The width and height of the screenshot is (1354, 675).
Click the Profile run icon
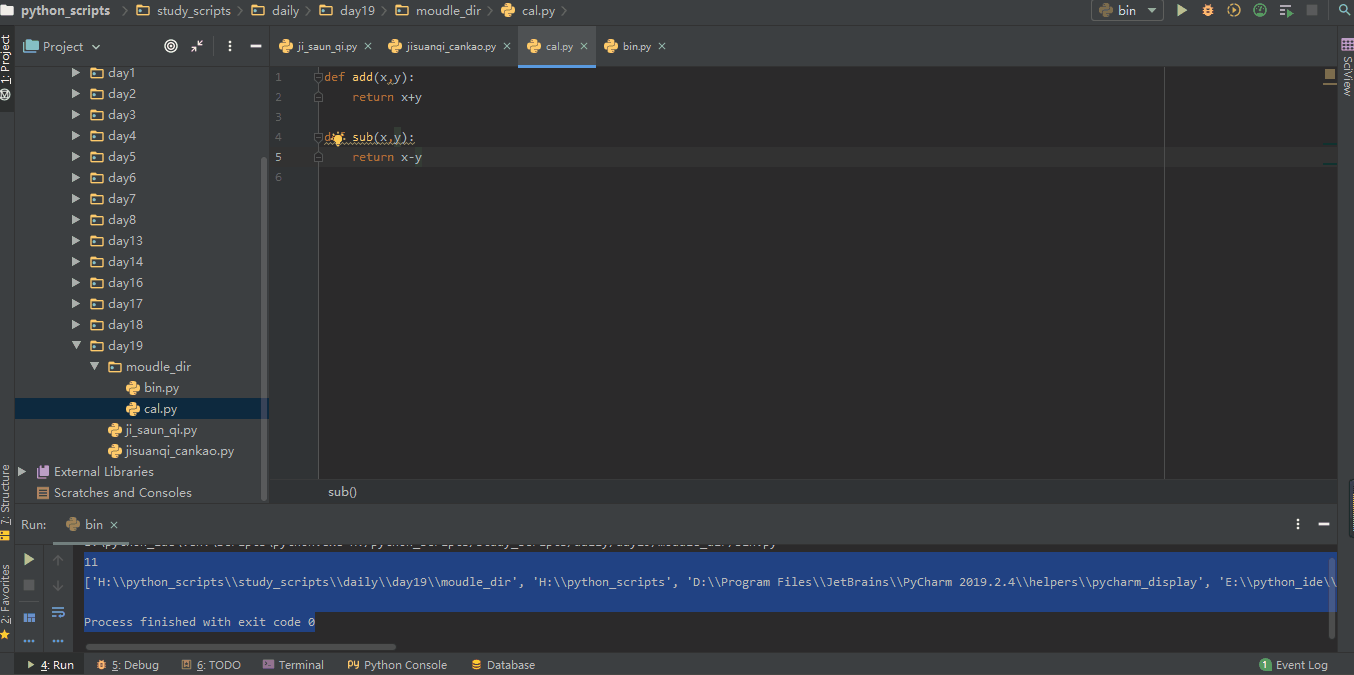[x=1260, y=11]
